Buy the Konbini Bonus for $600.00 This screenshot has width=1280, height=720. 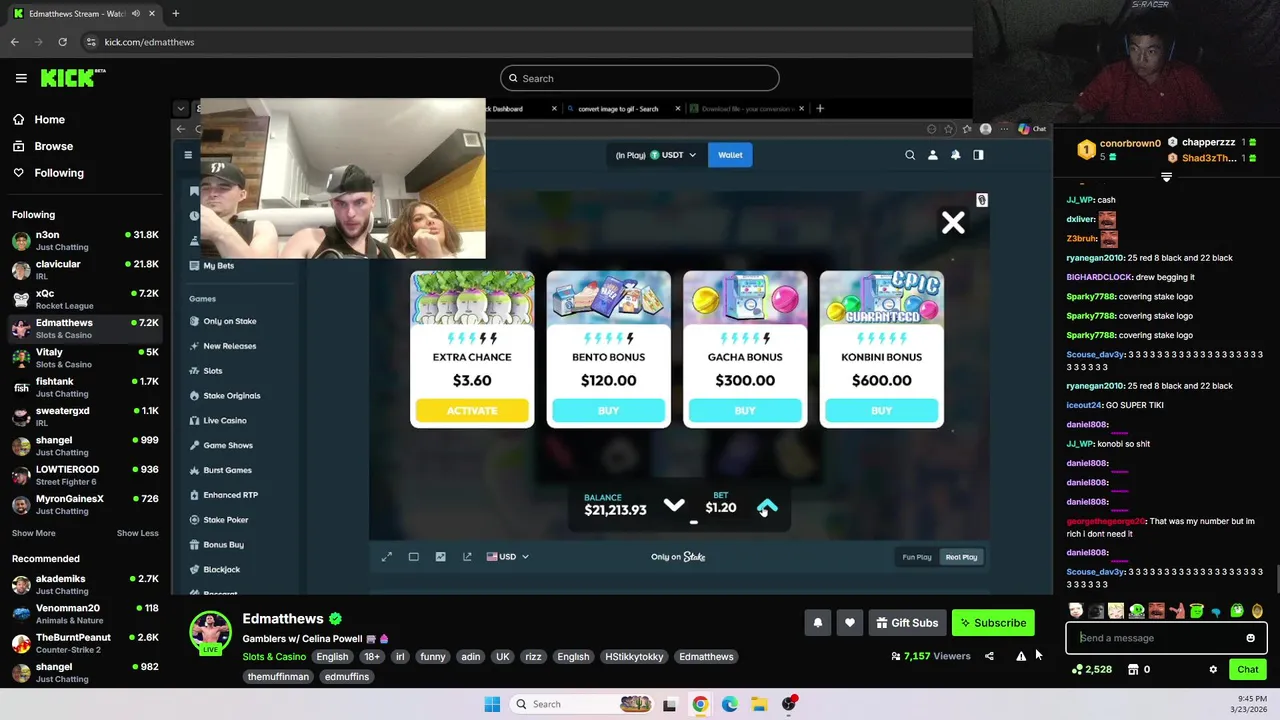click(x=881, y=410)
